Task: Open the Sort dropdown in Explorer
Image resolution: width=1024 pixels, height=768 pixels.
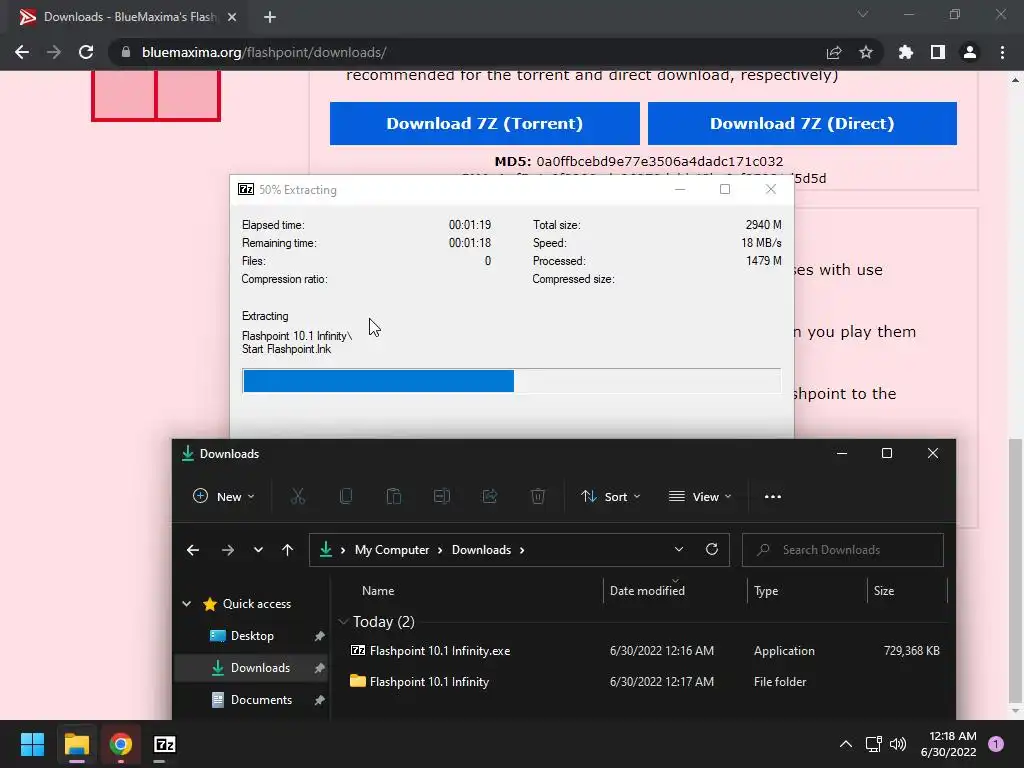Action: coord(611,497)
